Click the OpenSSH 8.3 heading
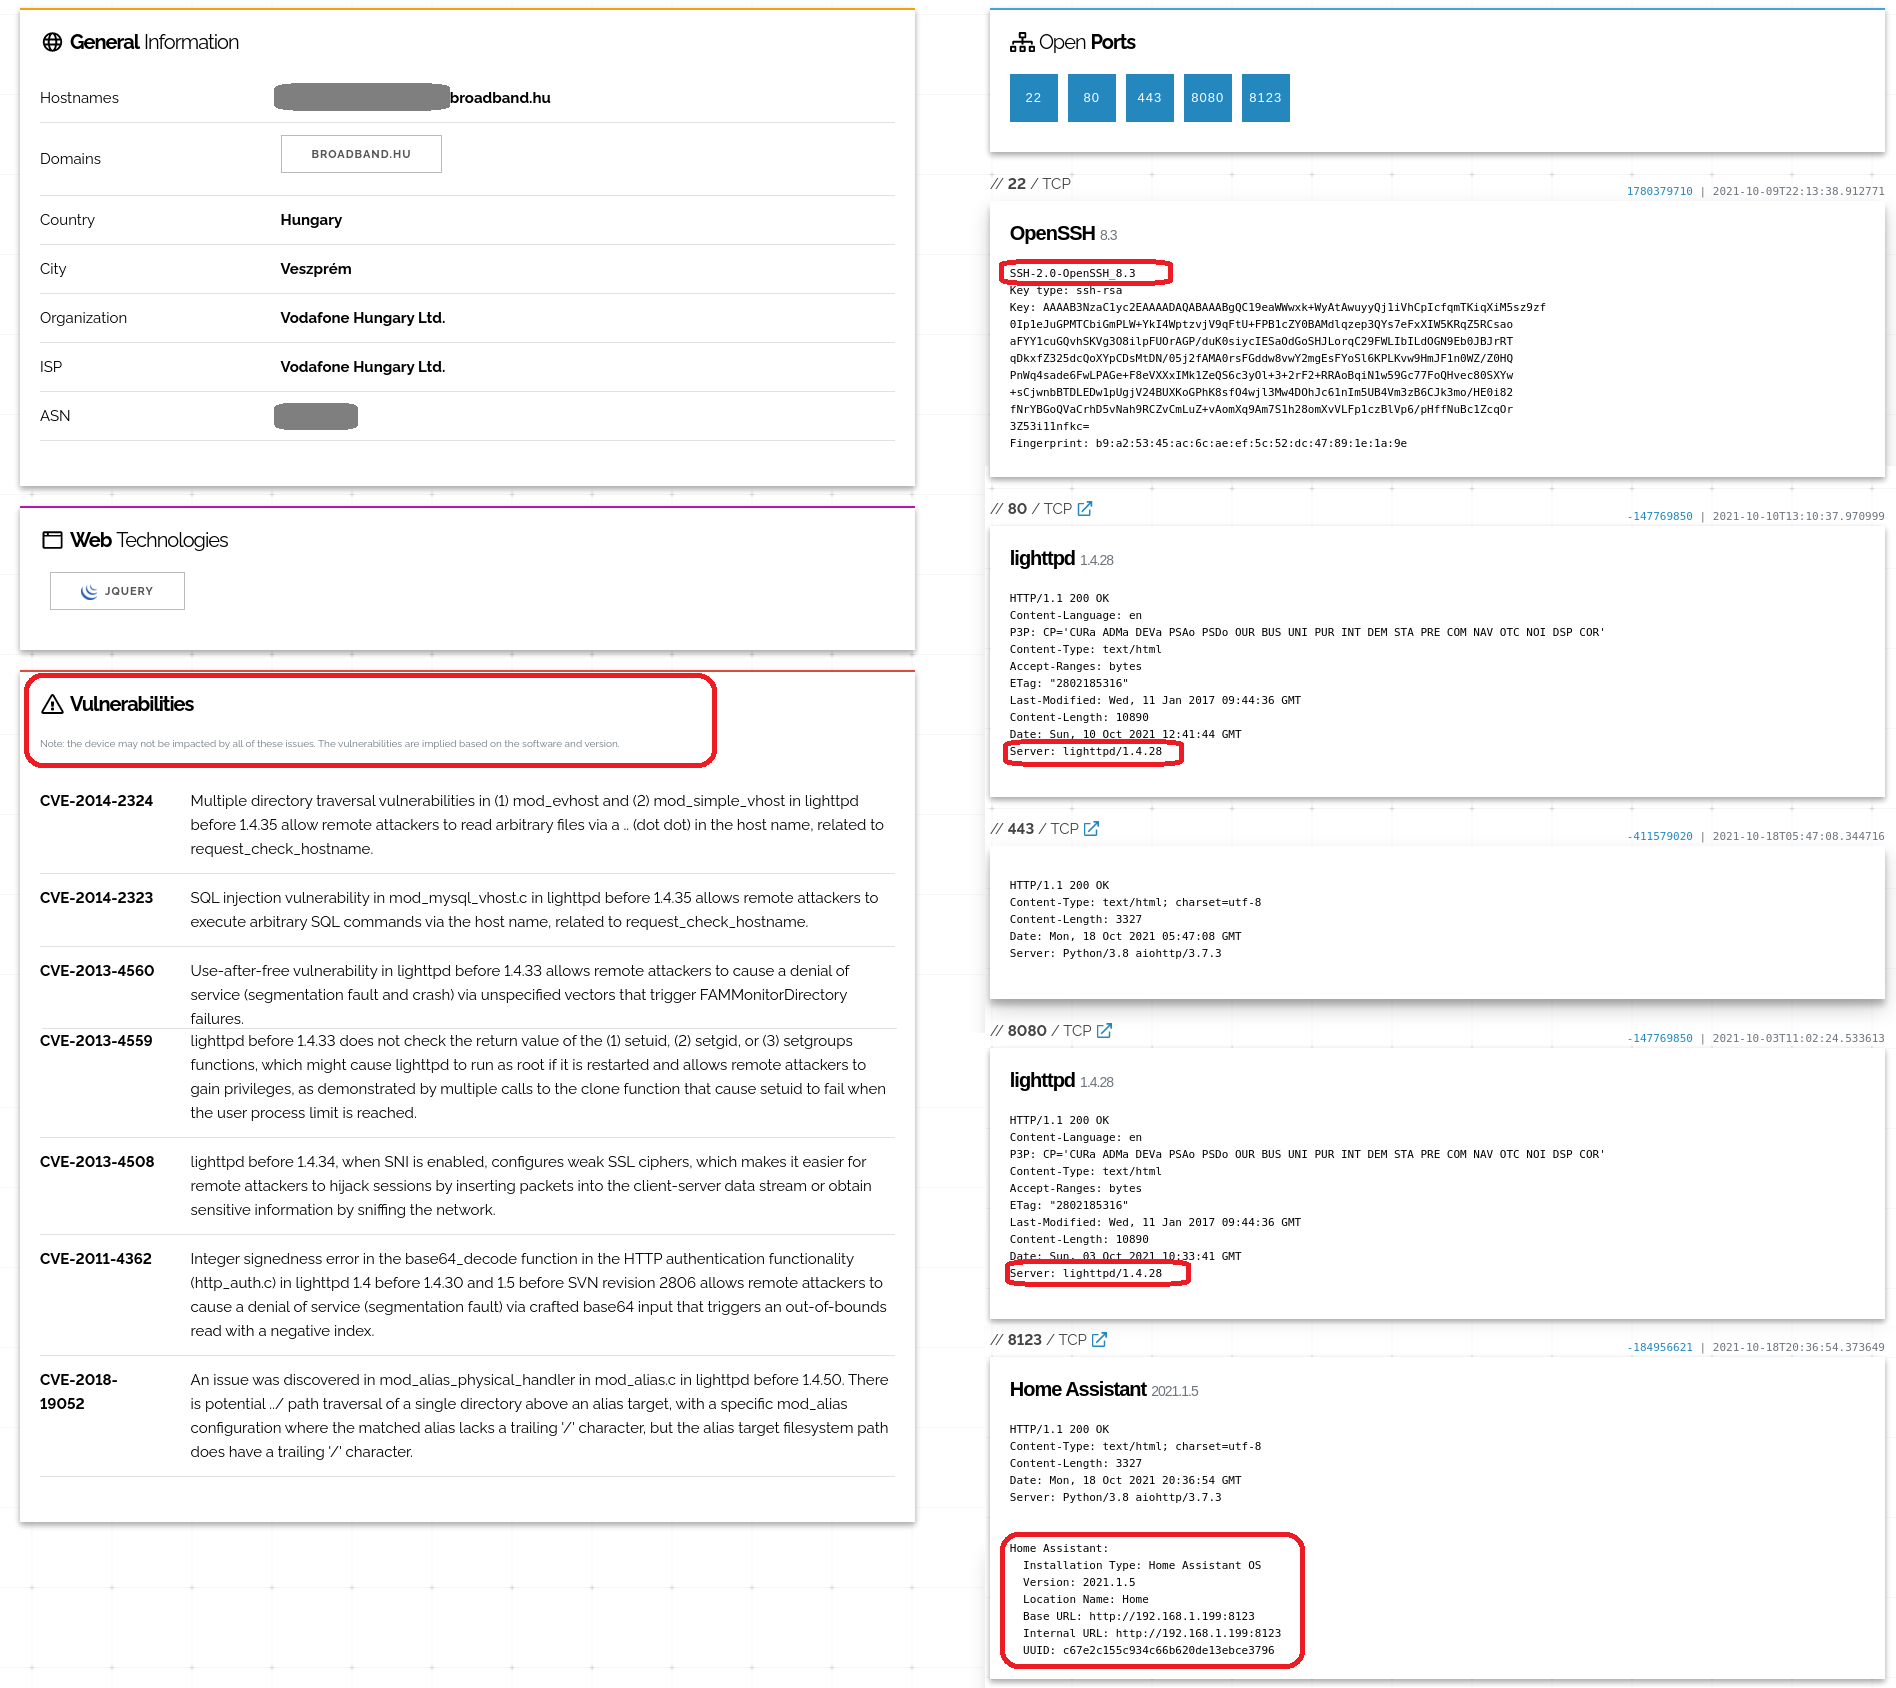Image resolution: width=1896 pixels, height=1688 pixels. [x=1063, y=234]
